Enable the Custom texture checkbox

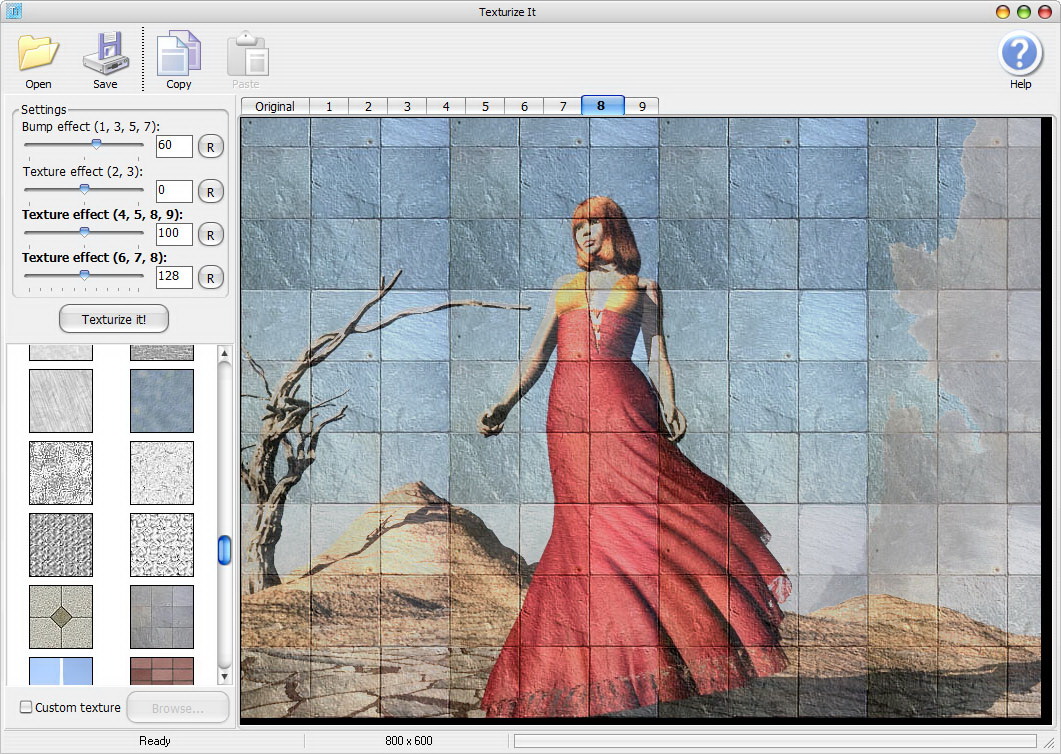point(27,708)
